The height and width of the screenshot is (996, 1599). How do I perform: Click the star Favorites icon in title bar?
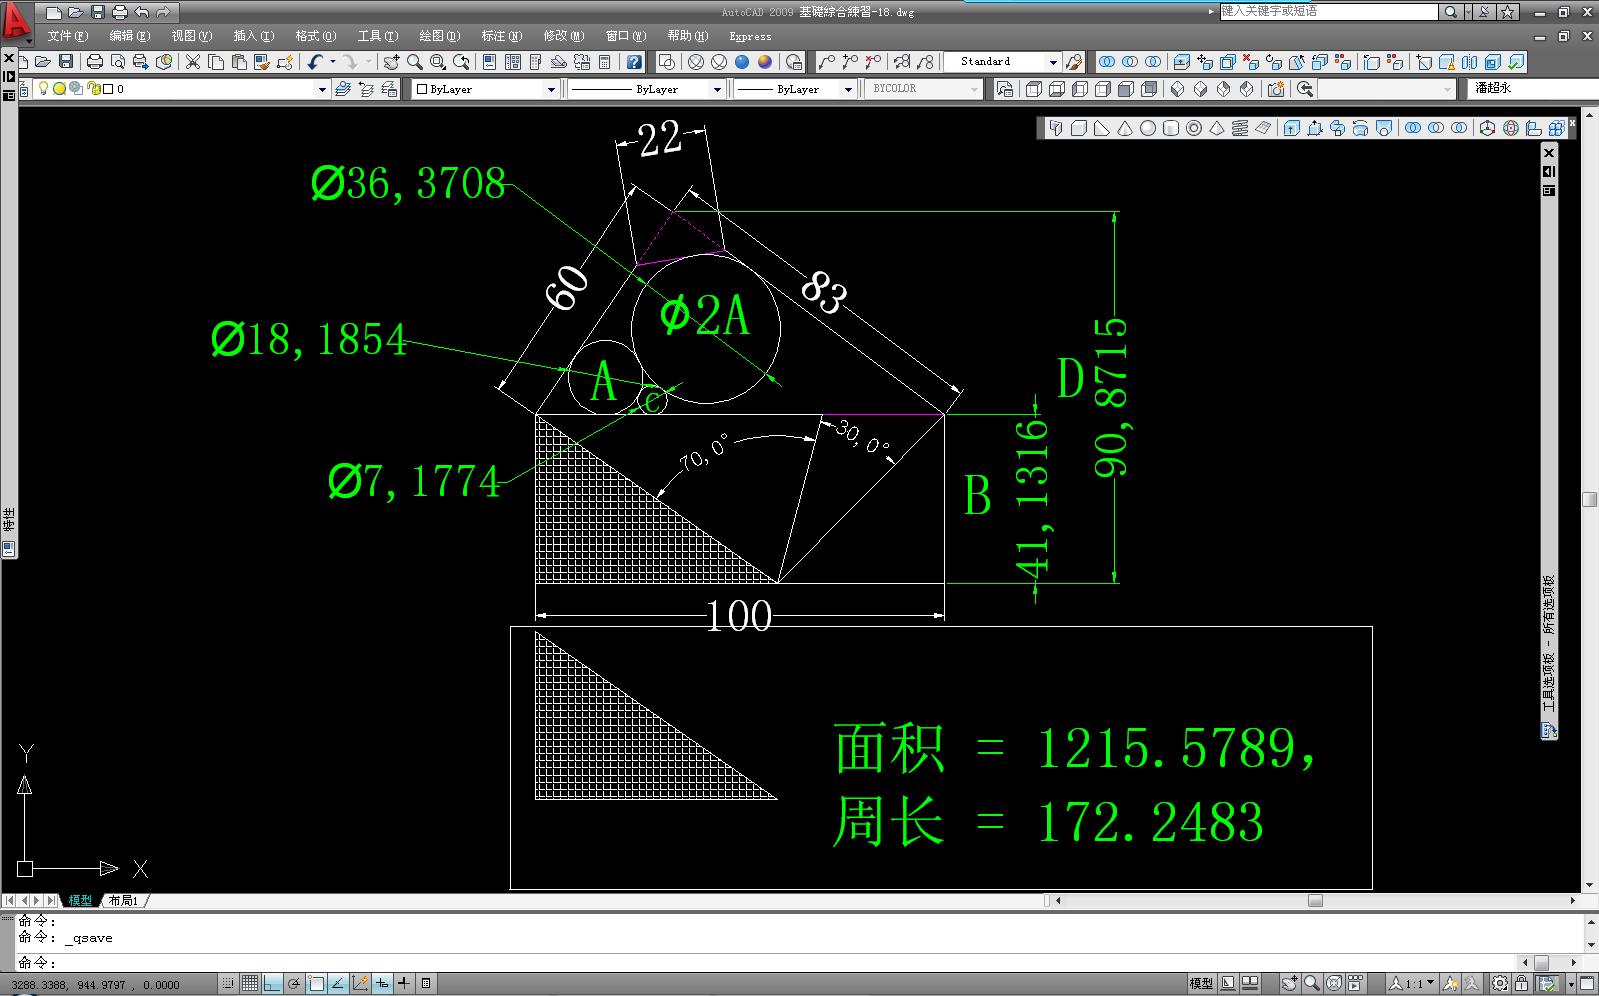(1508, 12)
